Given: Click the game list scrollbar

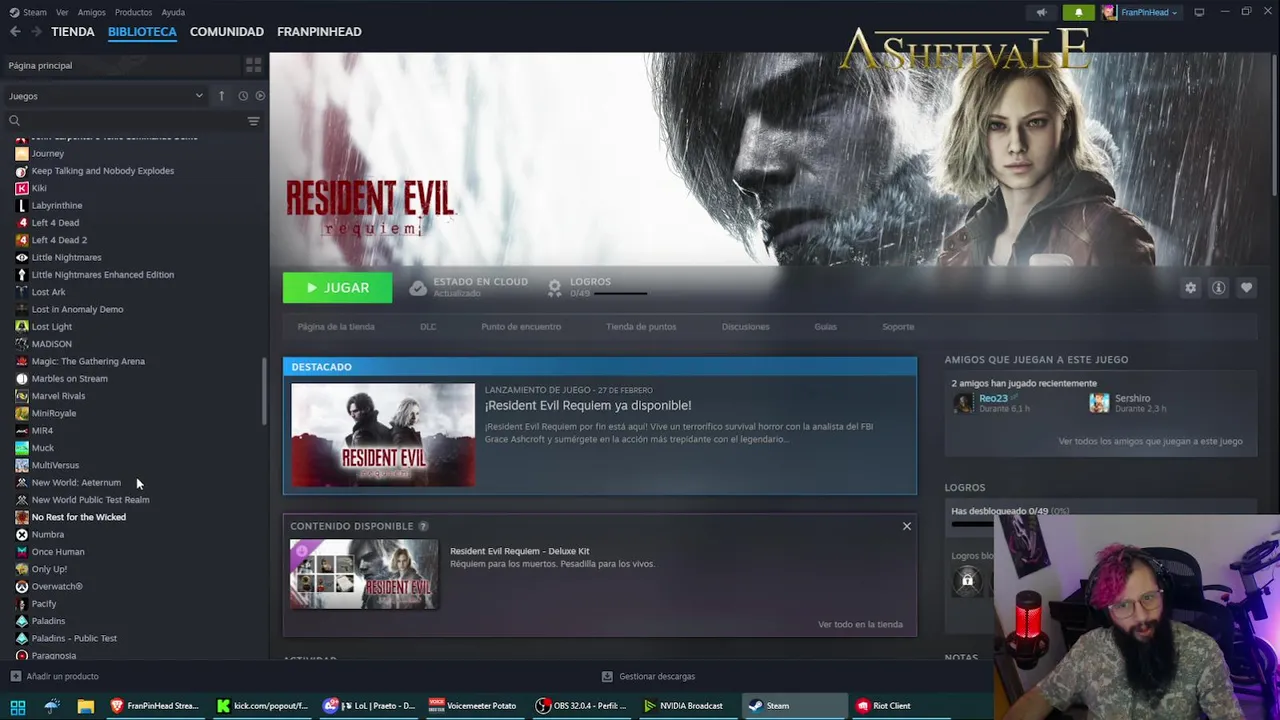Looking at the screenshot, I should [x=265, y=391].
